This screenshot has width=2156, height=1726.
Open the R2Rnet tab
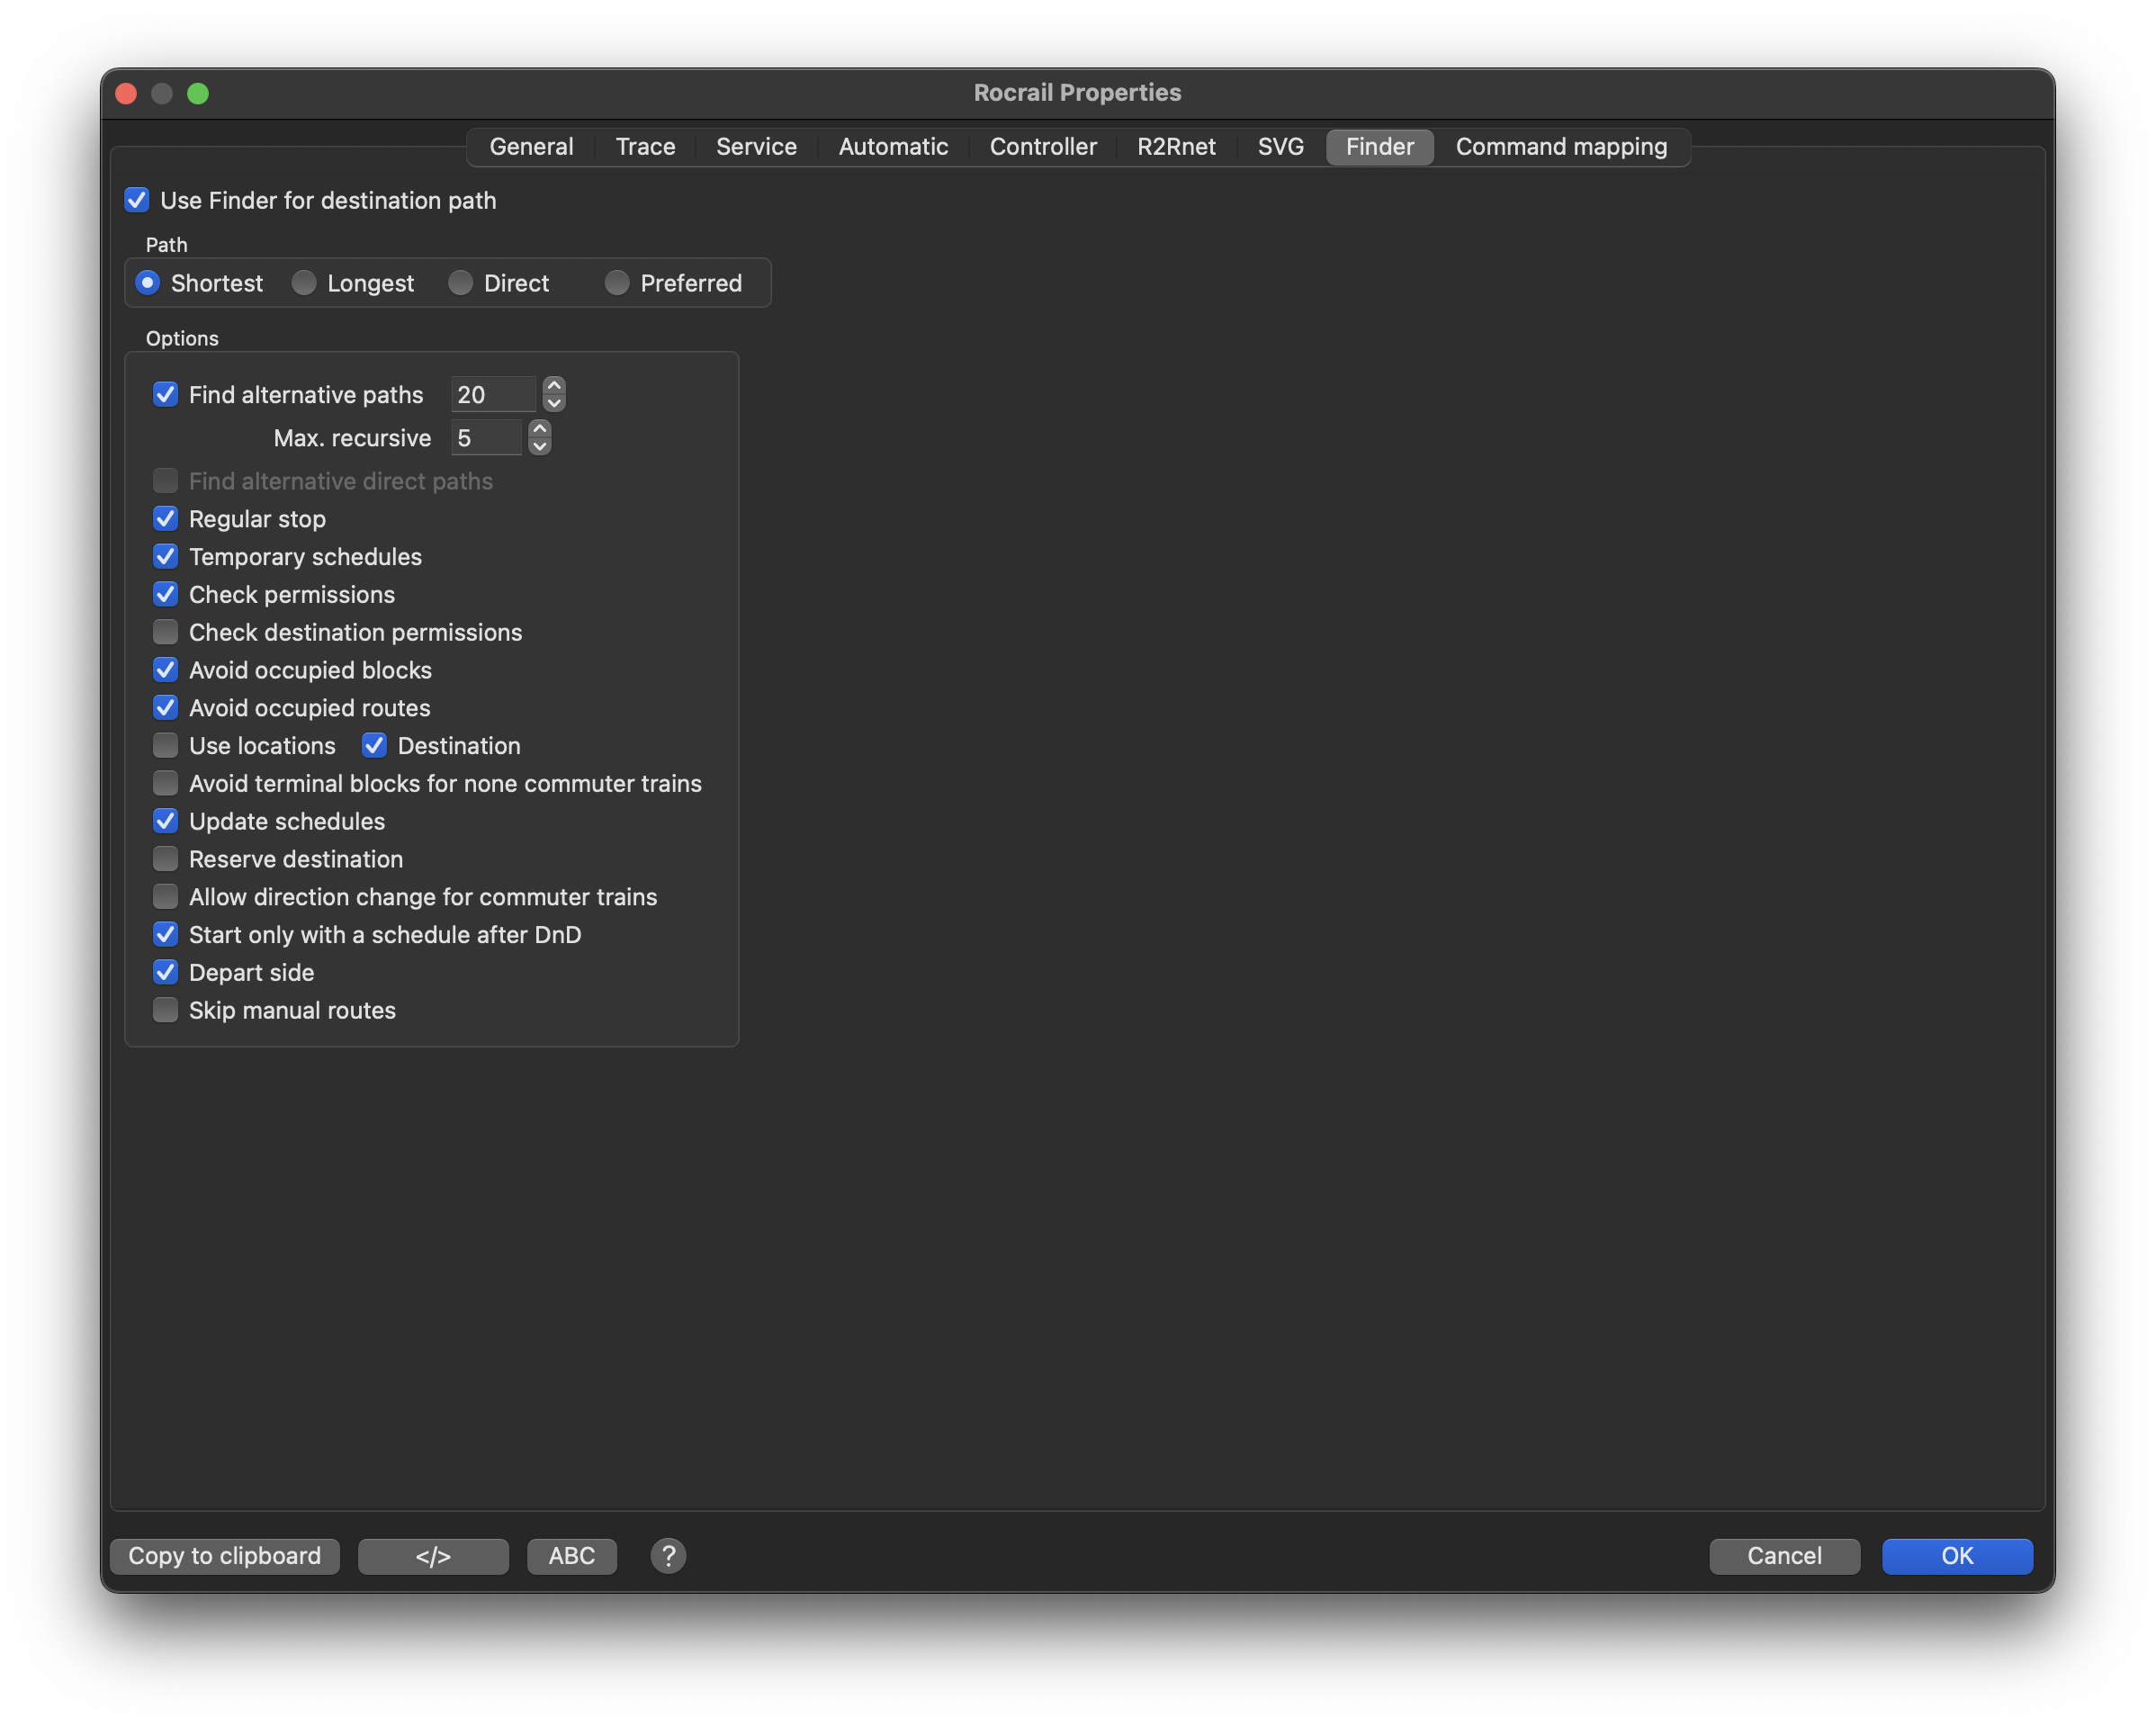pos(1175,147)
